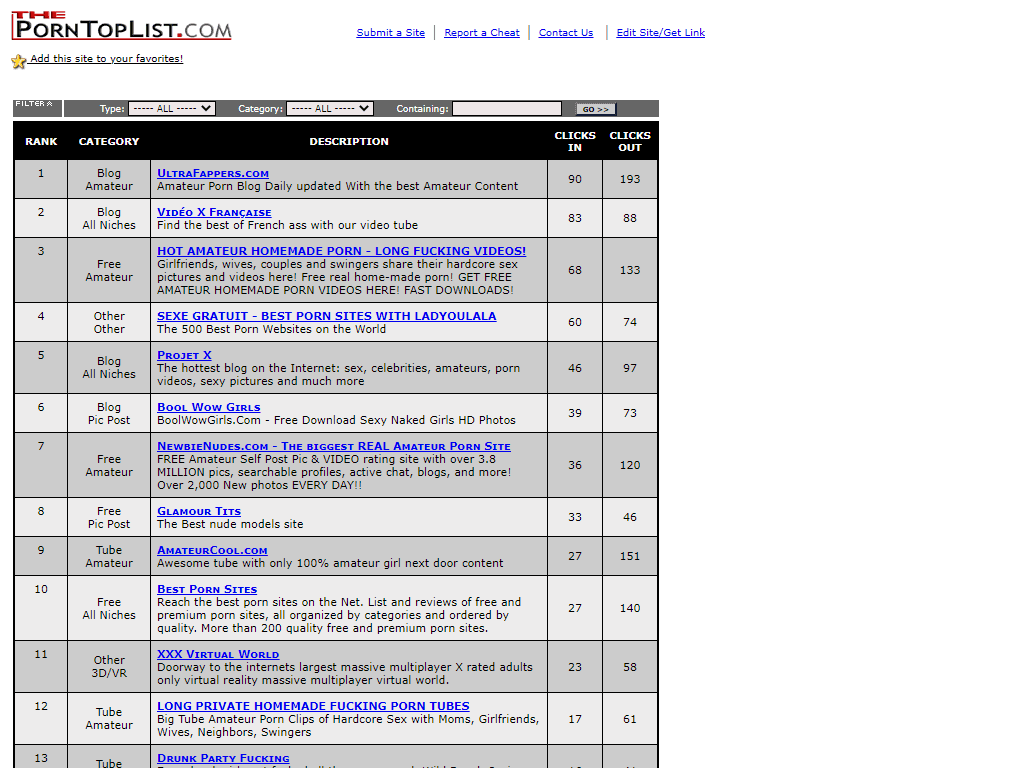Open the Submit a Site link
The image size is (1024, 768).
(x=390, y=33)
